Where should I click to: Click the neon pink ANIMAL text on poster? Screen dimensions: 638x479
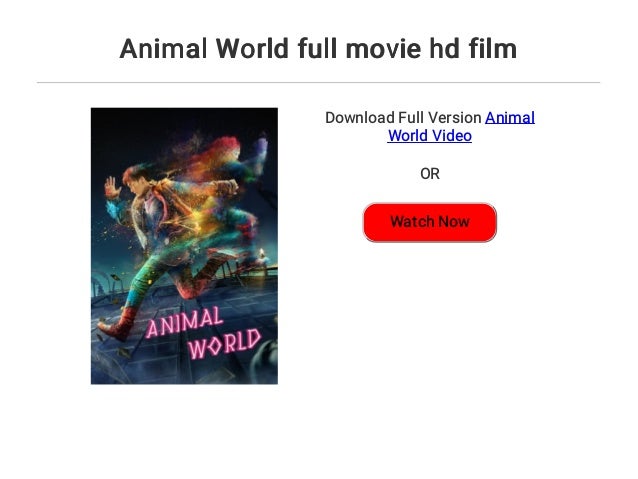point(184,322)
